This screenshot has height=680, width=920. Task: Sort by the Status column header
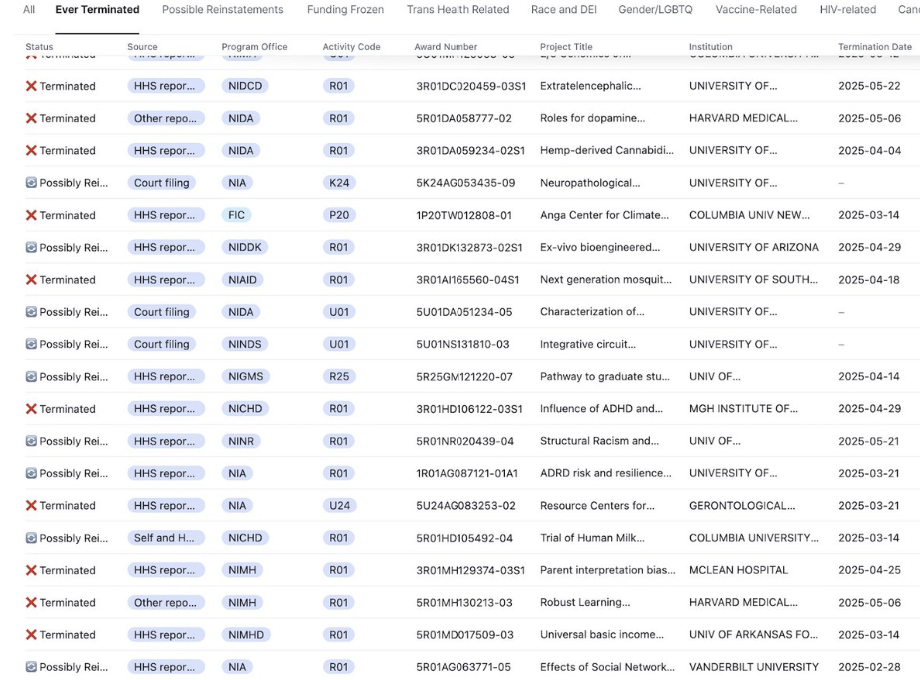pyautogui.click(x=39, y=47)
